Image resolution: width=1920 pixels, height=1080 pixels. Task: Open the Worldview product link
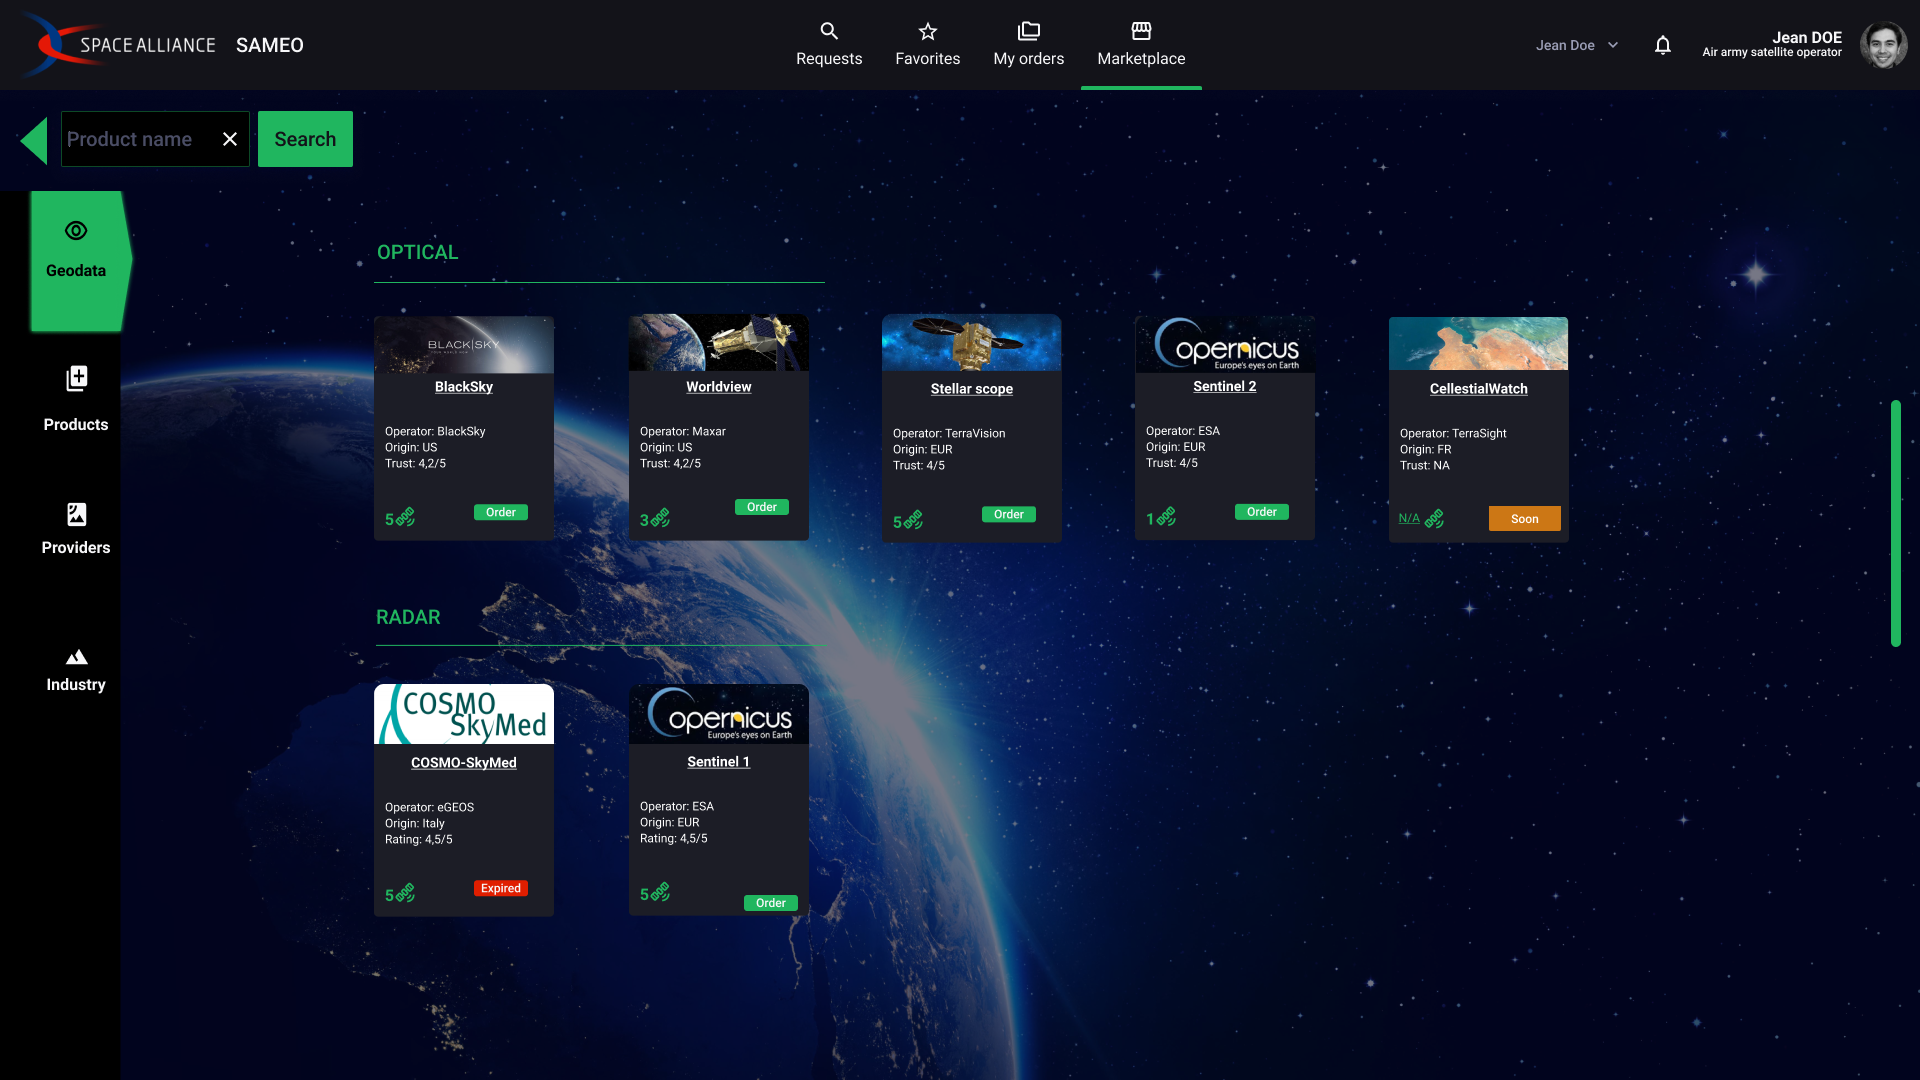[x=719, y=387]
